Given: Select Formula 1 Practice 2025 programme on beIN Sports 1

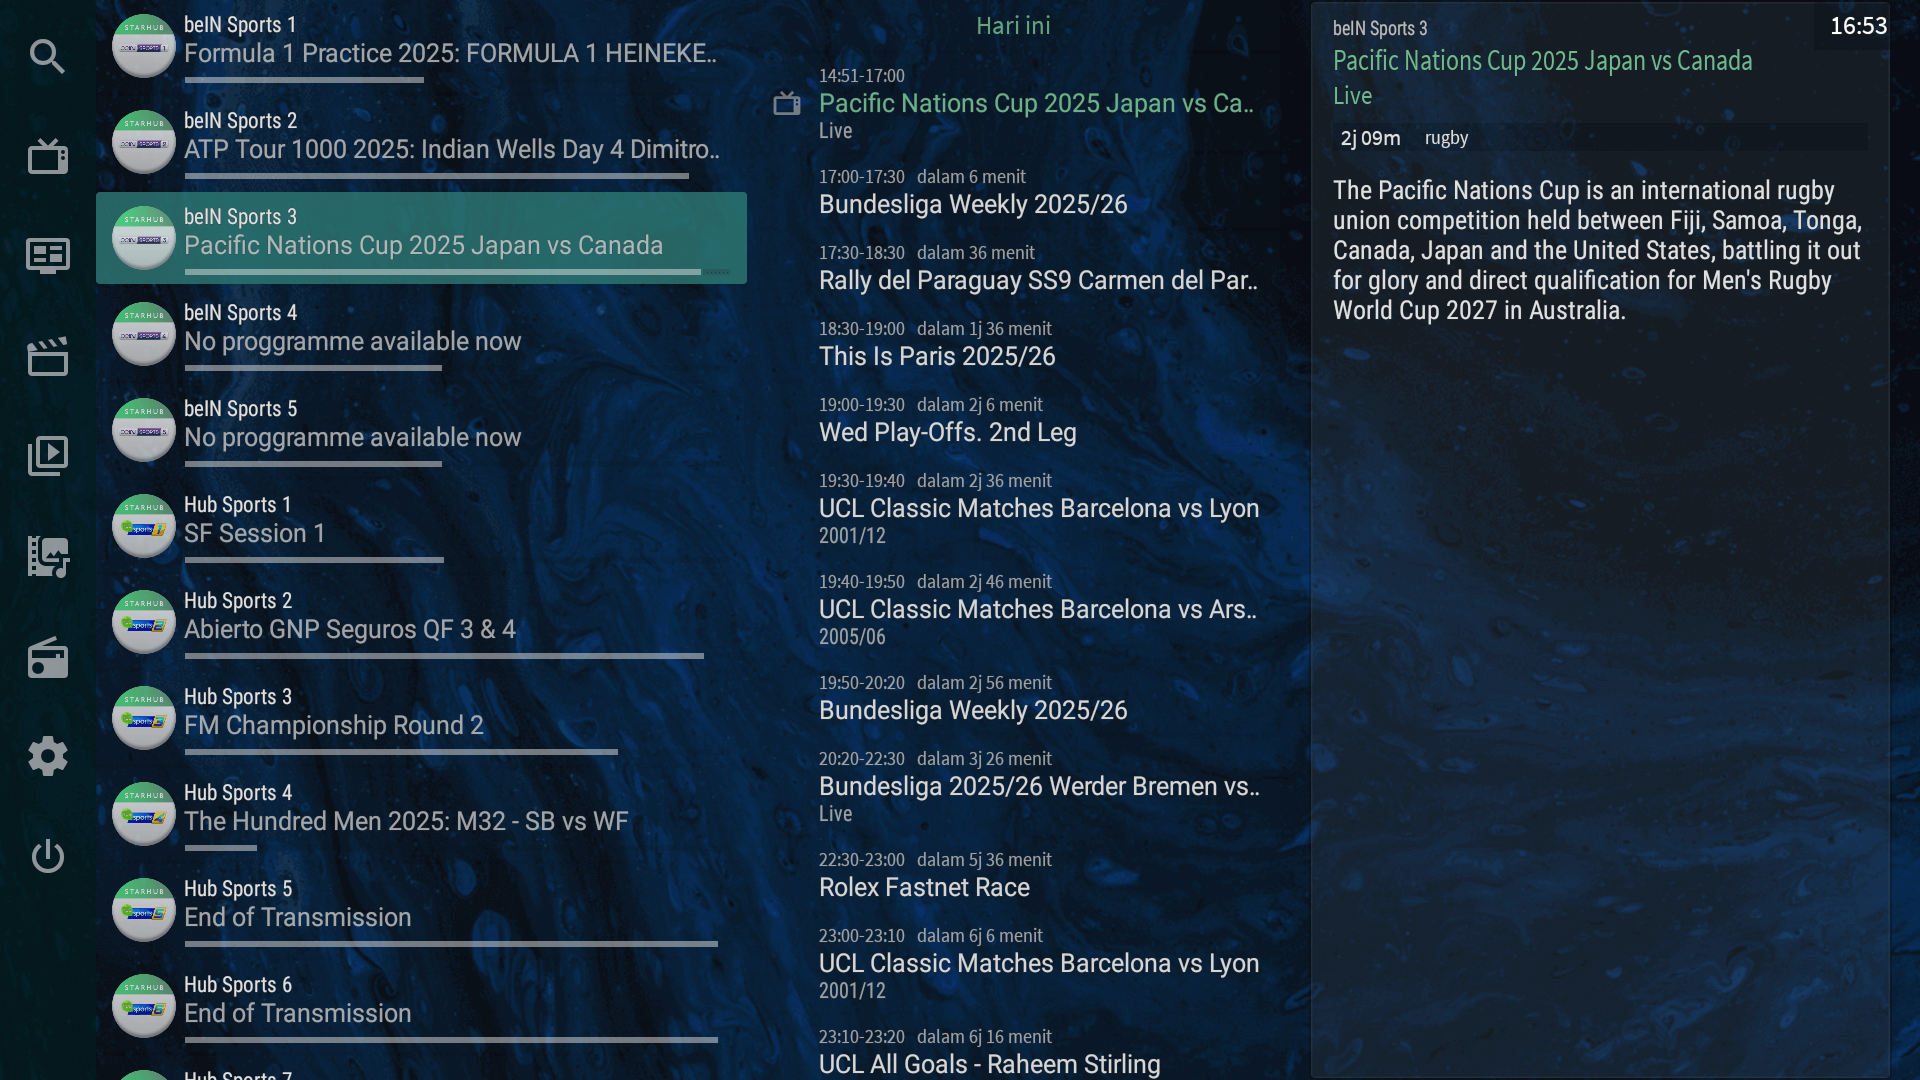Looking at the screenshot, I should click(421, 46).
